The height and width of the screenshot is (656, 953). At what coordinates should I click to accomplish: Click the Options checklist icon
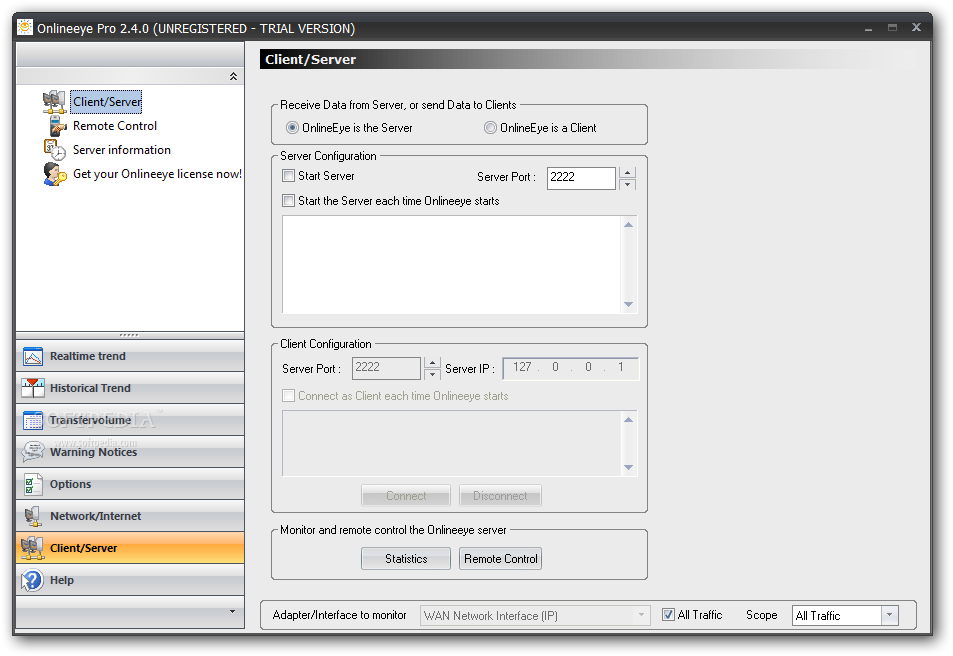point(33,484)
